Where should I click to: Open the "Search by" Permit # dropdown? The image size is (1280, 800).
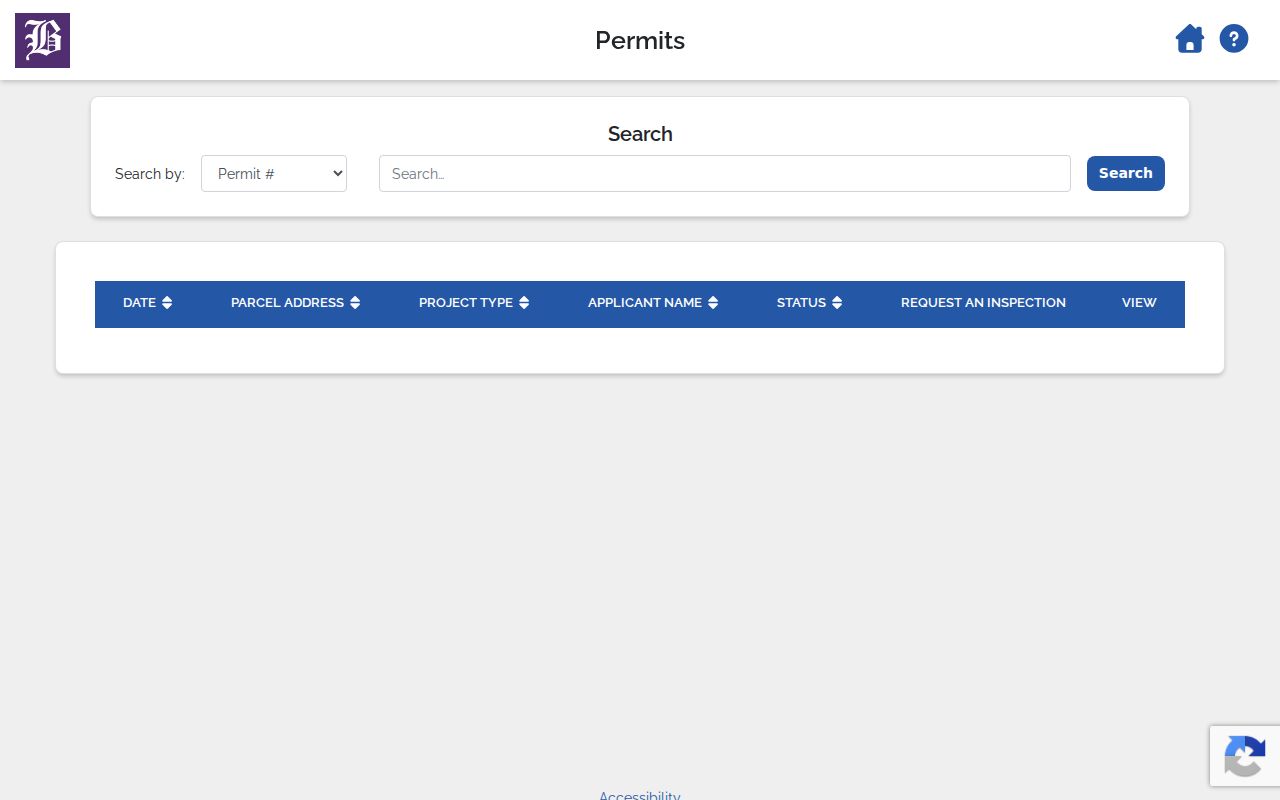pos(274,173)
